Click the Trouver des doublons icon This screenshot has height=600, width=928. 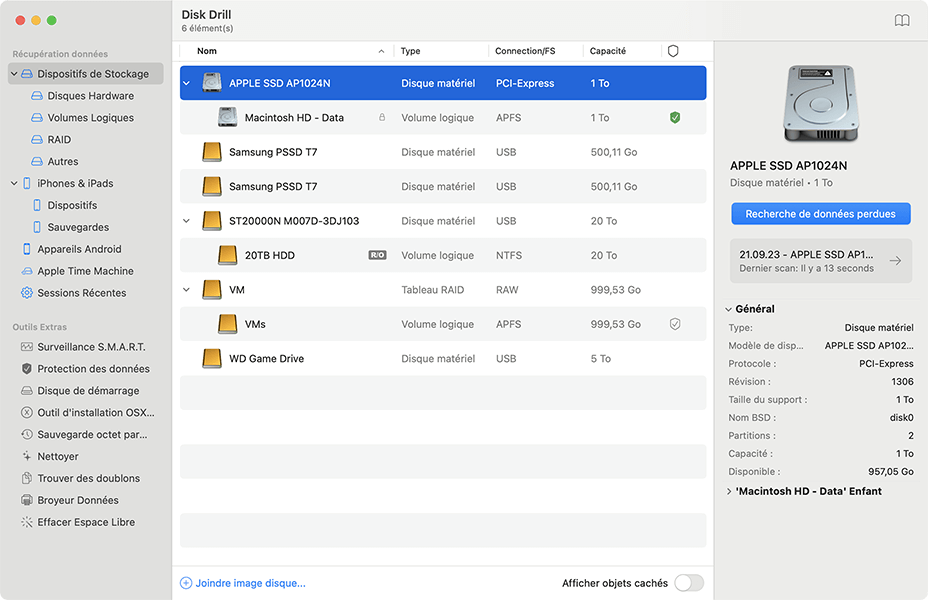27,478
